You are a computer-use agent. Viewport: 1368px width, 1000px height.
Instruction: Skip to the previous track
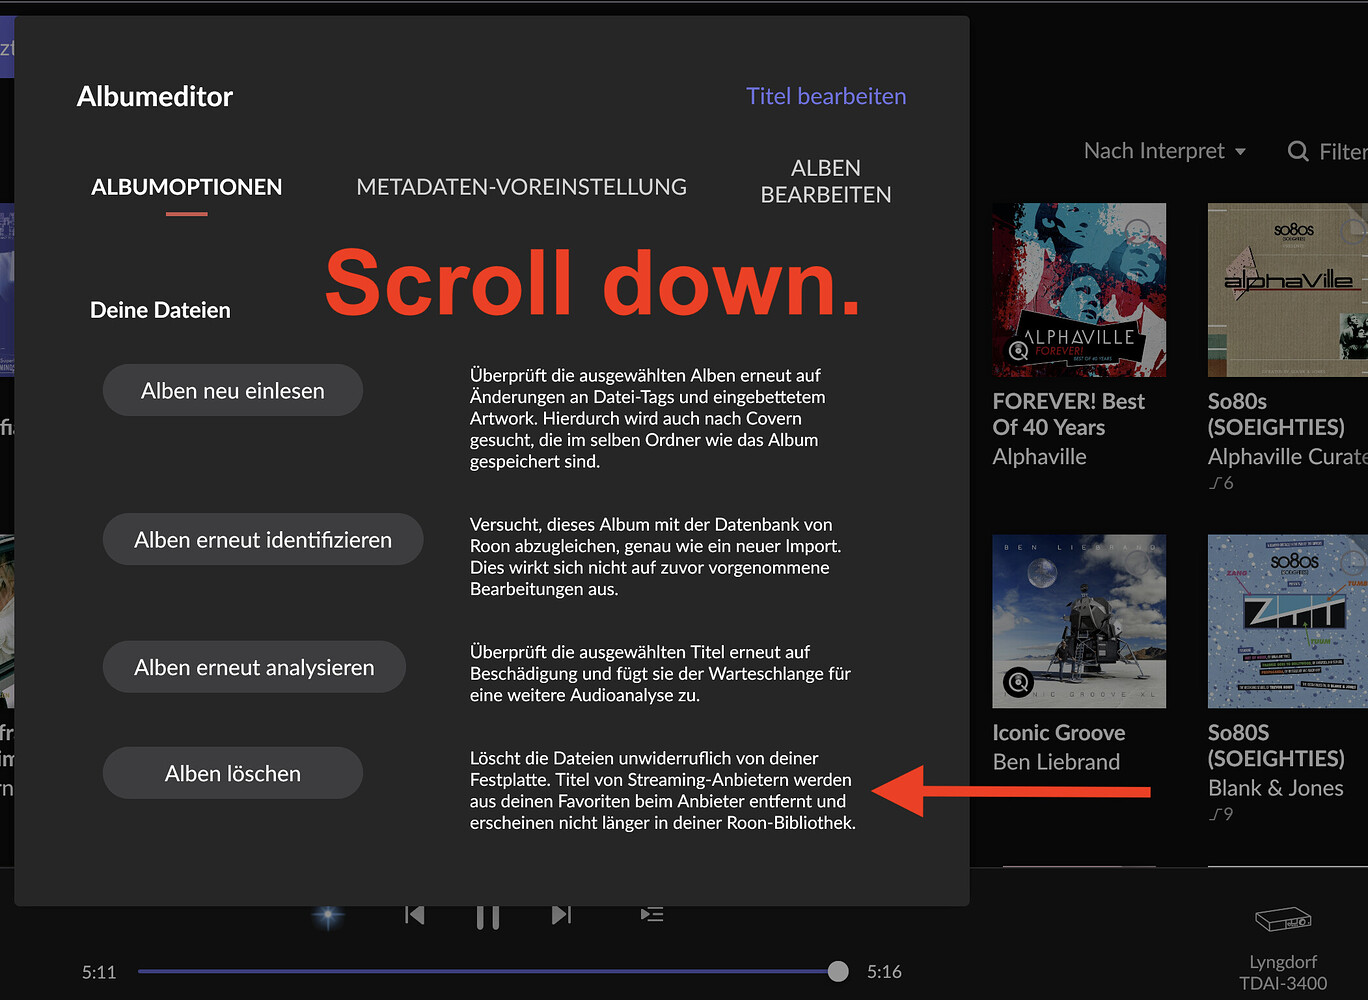[x=415, y=915]
